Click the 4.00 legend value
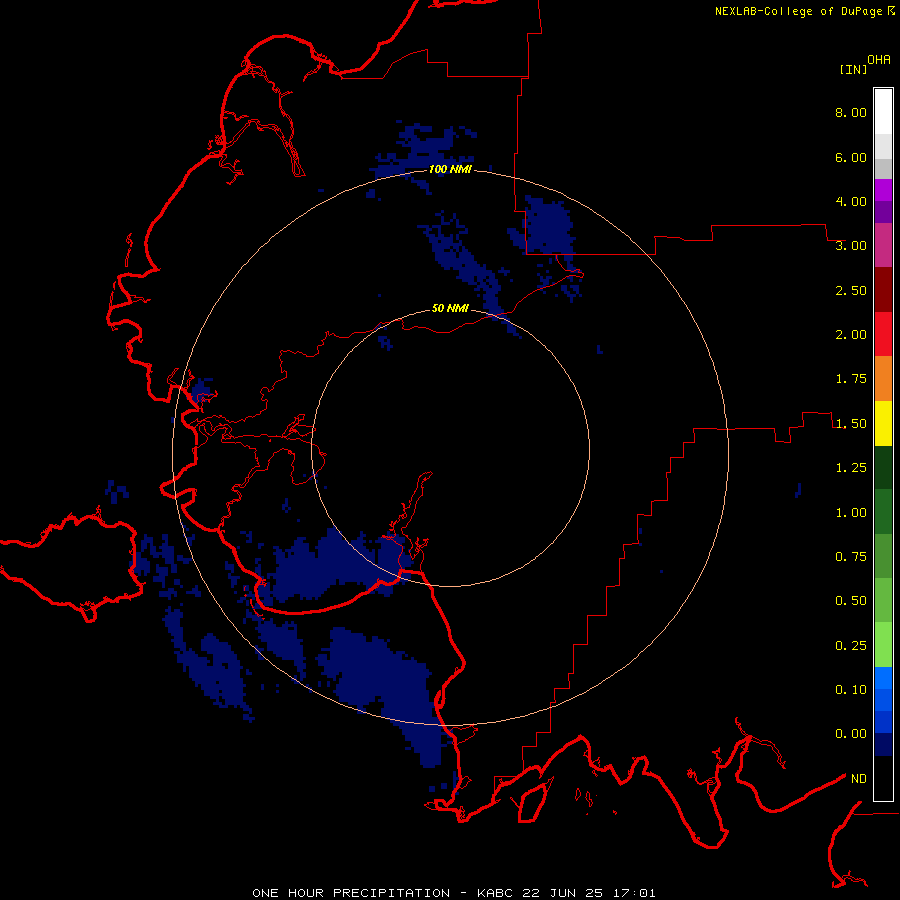 pyautogui.click(x=851, y=201)
